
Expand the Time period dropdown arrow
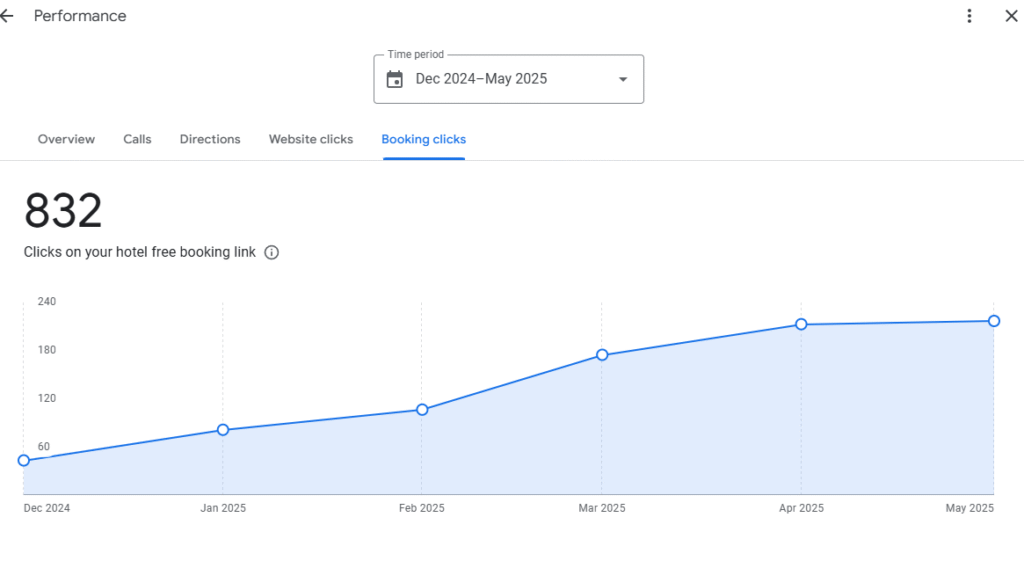623,79
